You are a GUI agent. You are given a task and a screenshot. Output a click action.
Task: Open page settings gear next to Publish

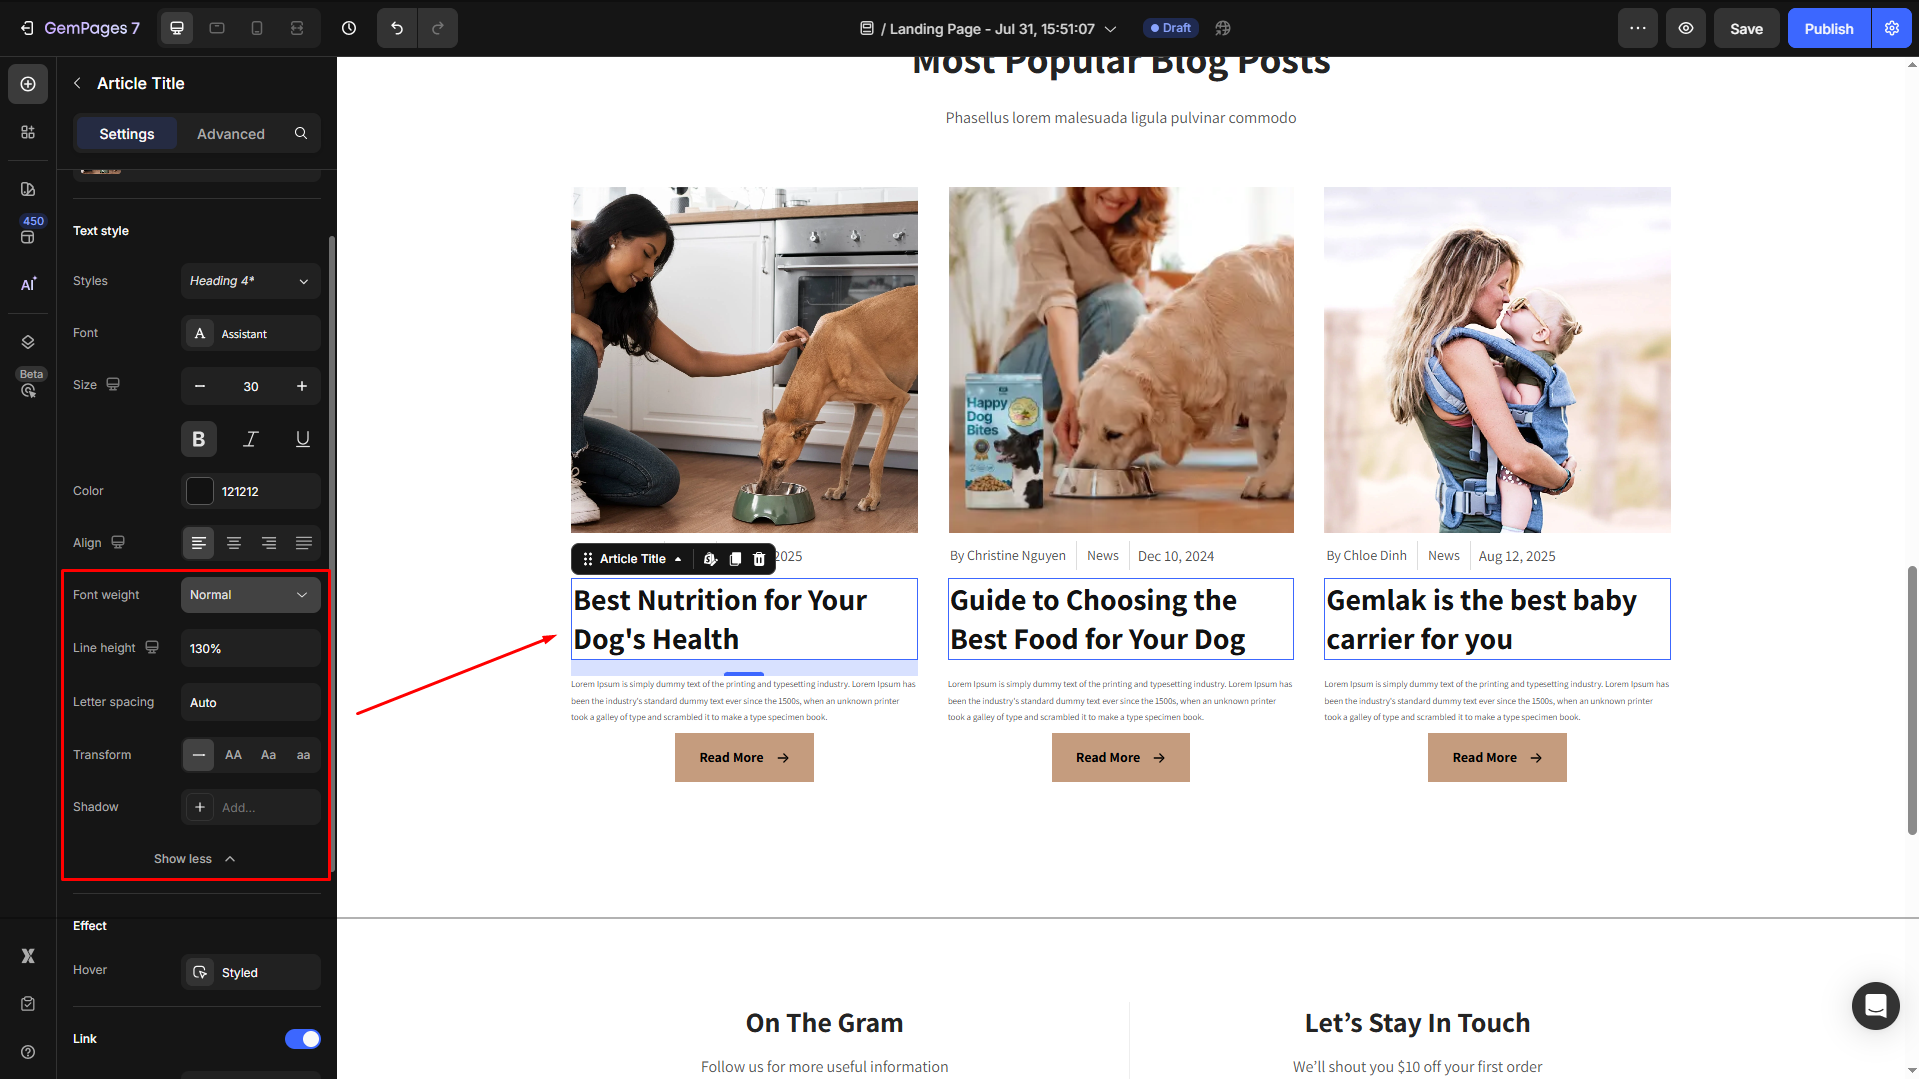tap(1892, 28)
